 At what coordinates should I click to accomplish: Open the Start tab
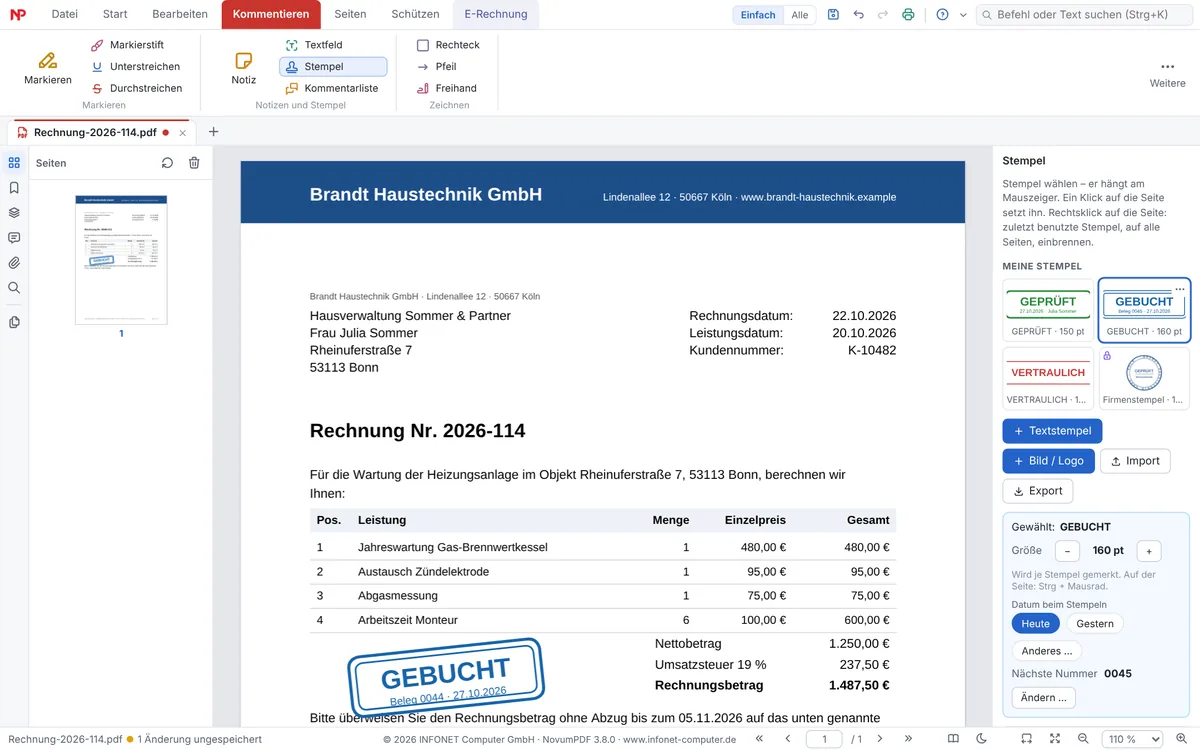[x=115, y=14]
